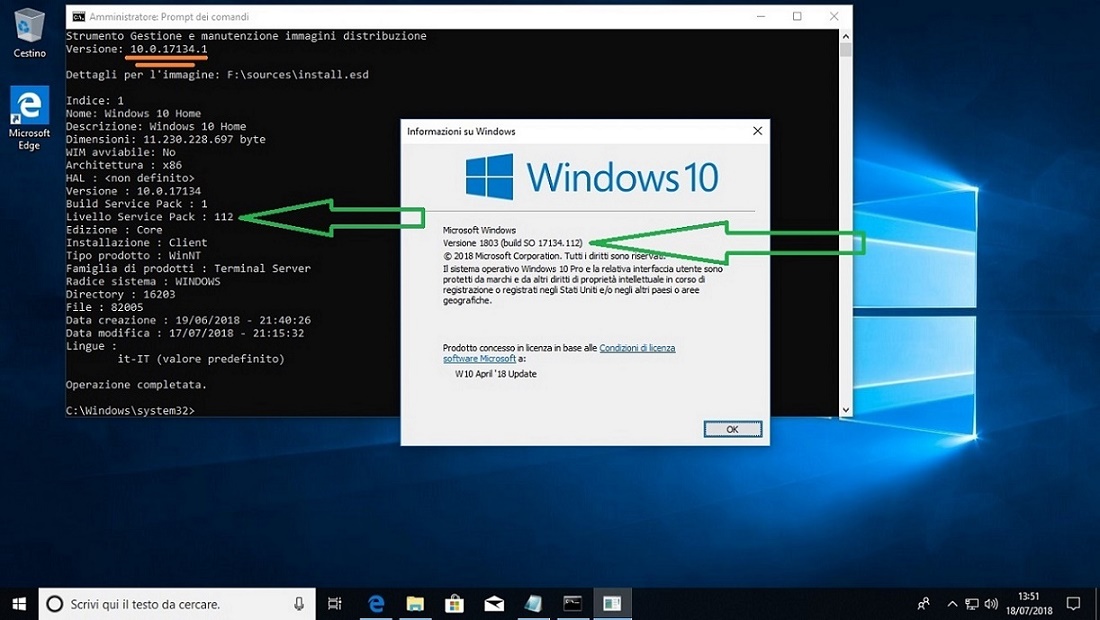Open the clock showing 13:51
The height and width of the screenshot is (620, 1100).
pos(1028,603)
